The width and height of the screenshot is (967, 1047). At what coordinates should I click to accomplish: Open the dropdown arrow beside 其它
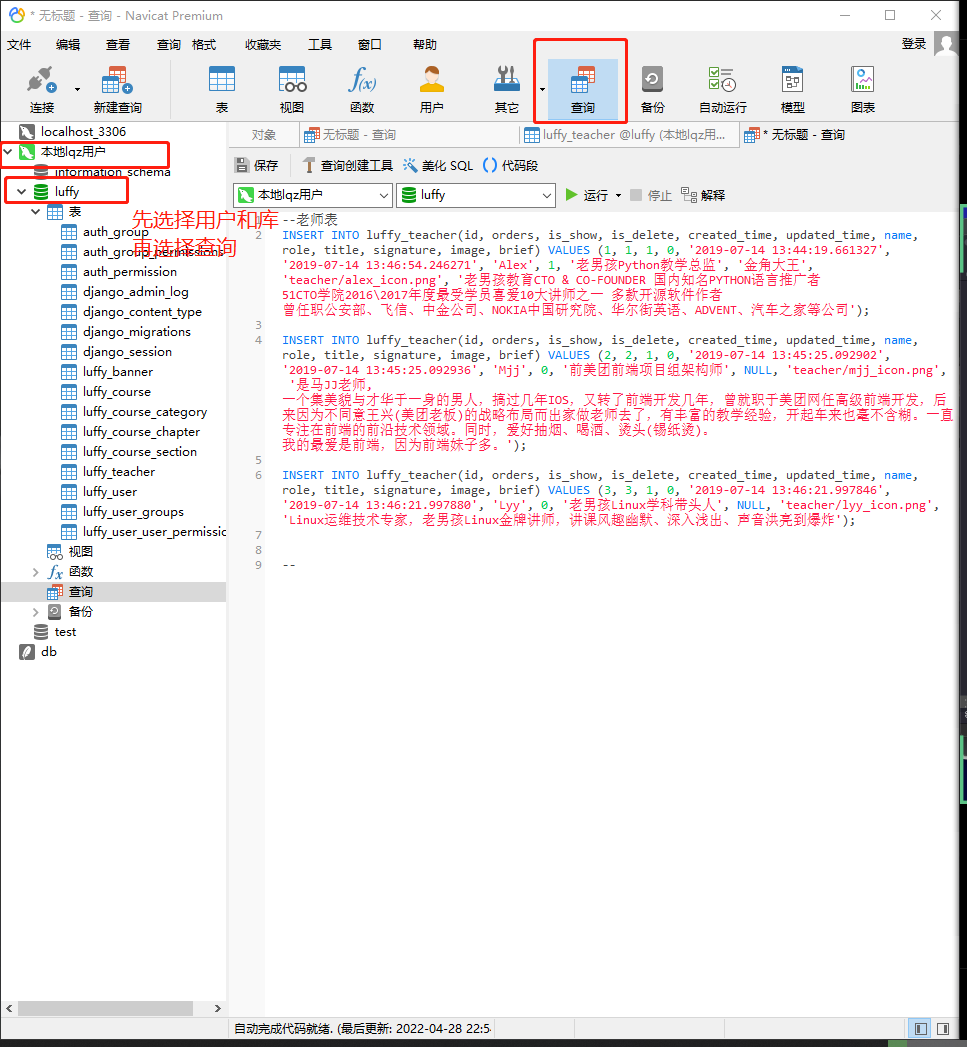point(542,89)
